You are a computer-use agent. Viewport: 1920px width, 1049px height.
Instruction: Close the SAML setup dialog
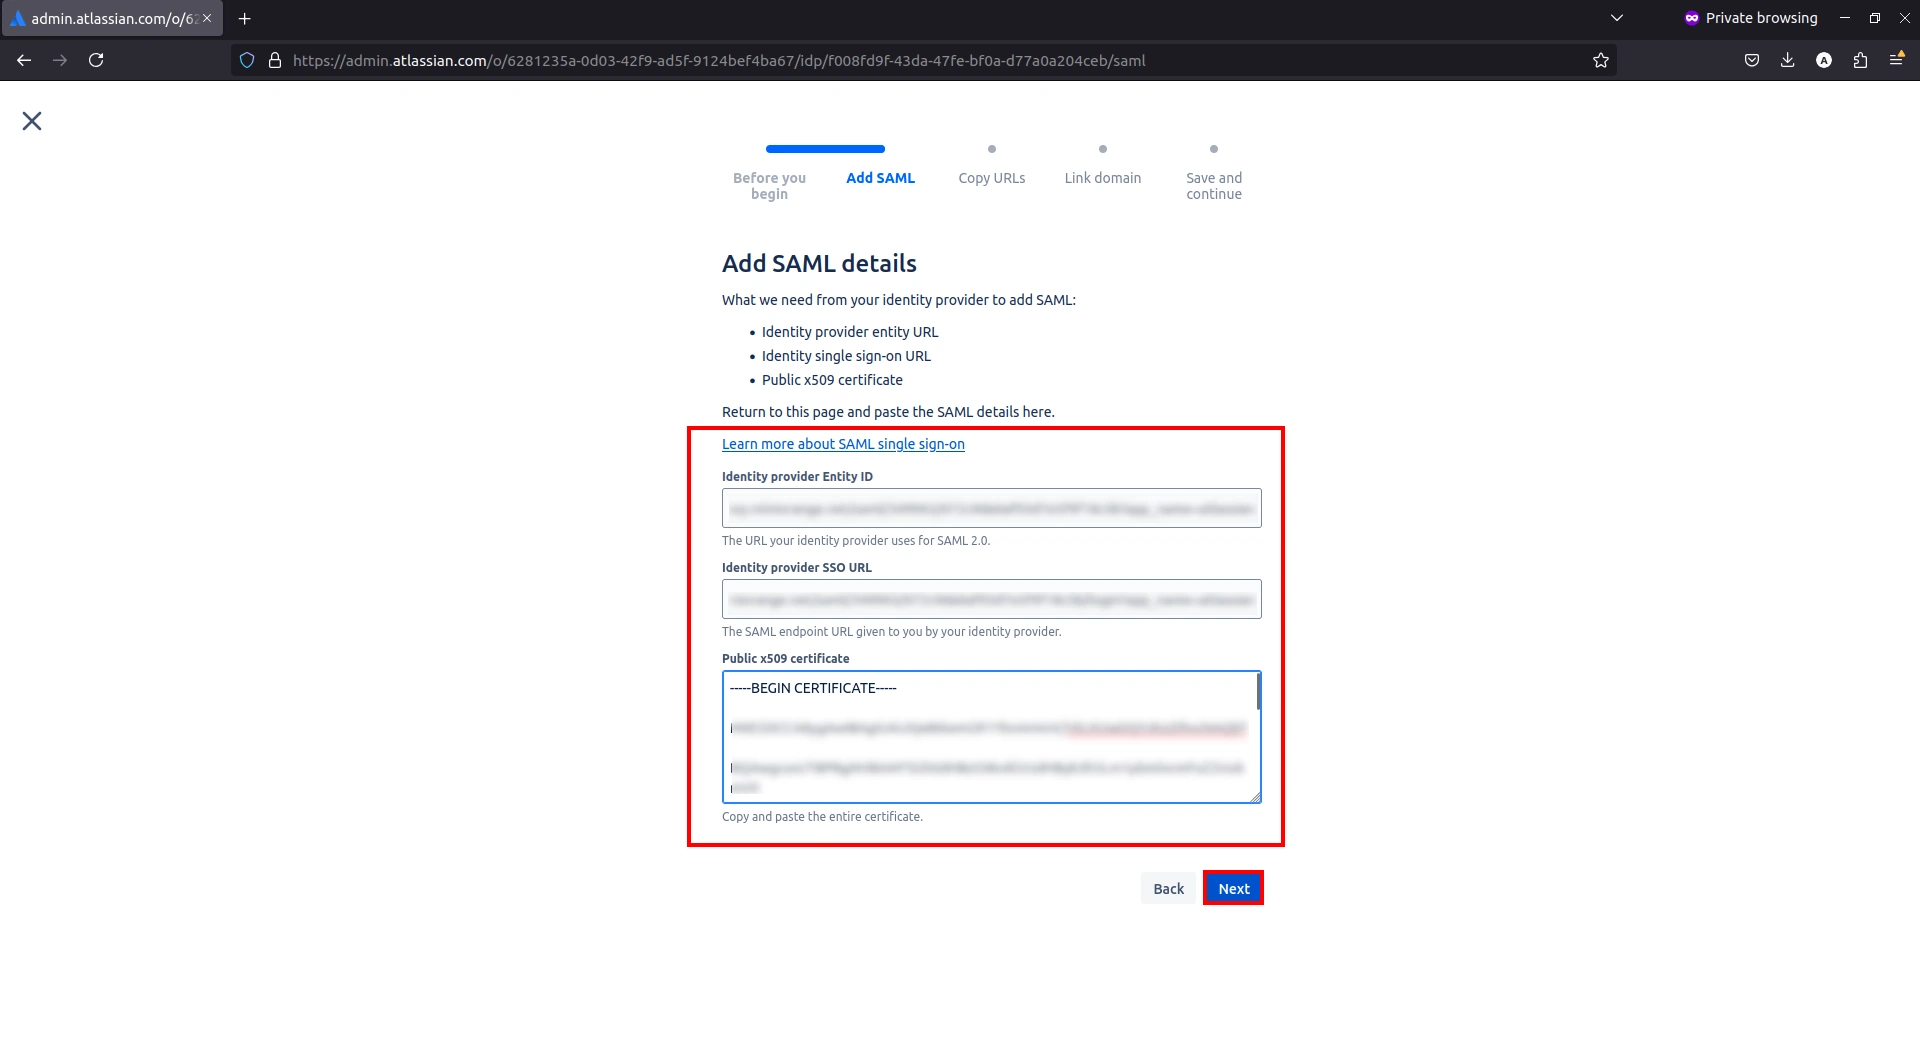pos(31,120)
